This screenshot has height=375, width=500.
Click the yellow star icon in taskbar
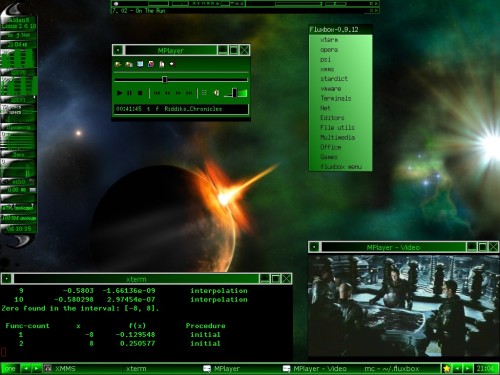446,368
